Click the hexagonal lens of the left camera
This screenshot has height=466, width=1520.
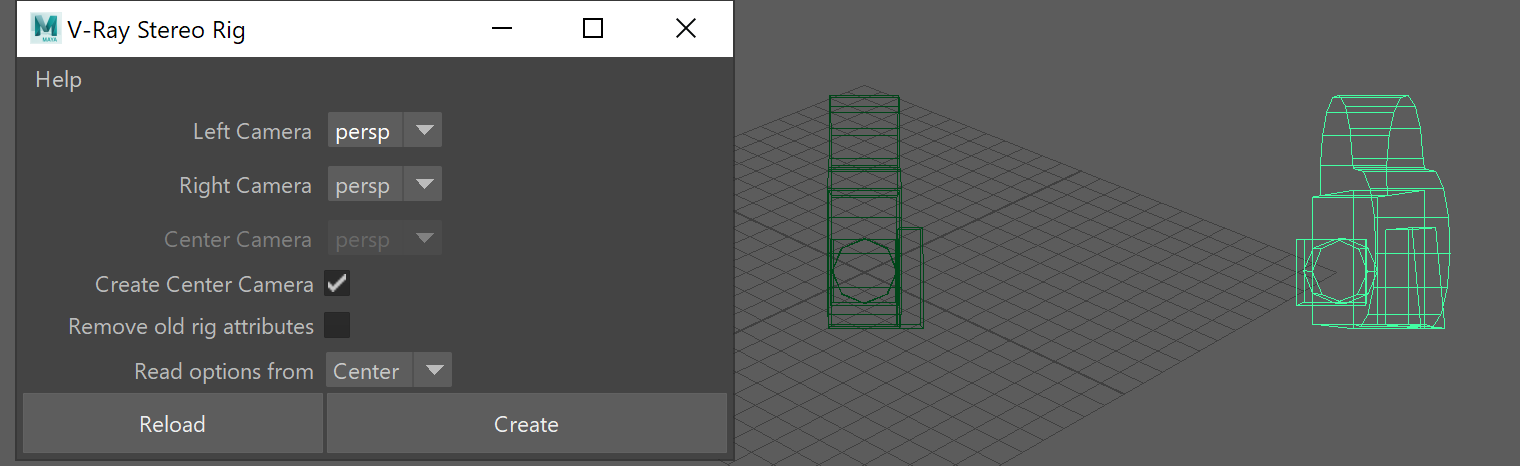(862, 269)
